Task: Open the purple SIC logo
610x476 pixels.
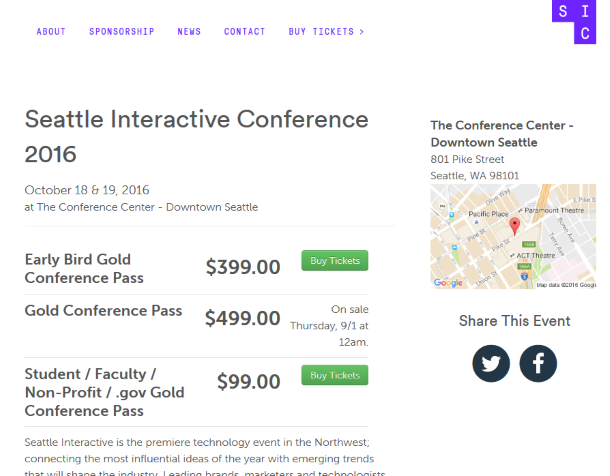Action: pos(574,22)
